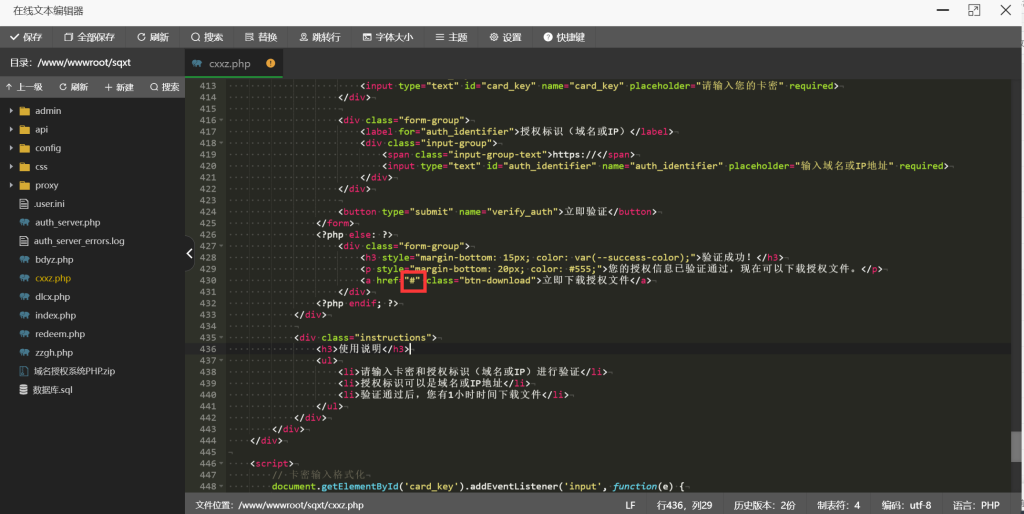
Task: Expand the proxy folder arrow
Action: 11,185
